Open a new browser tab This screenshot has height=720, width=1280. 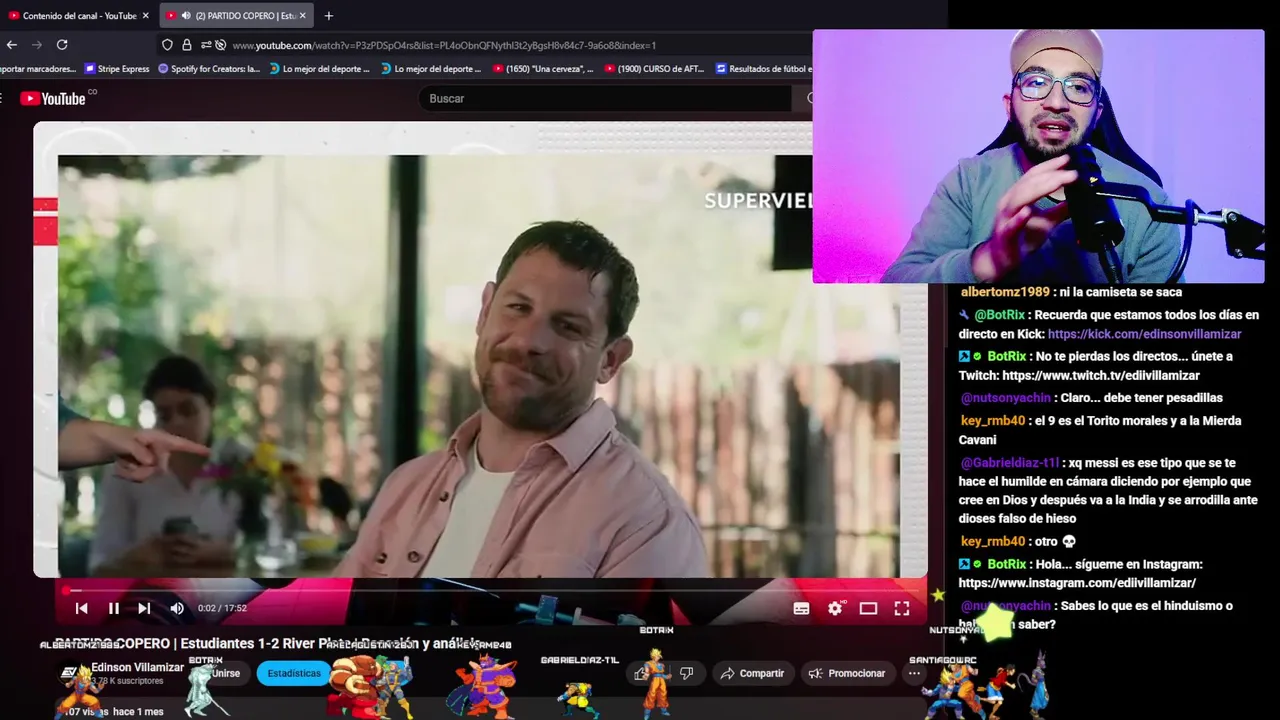(x=328, y=15)
